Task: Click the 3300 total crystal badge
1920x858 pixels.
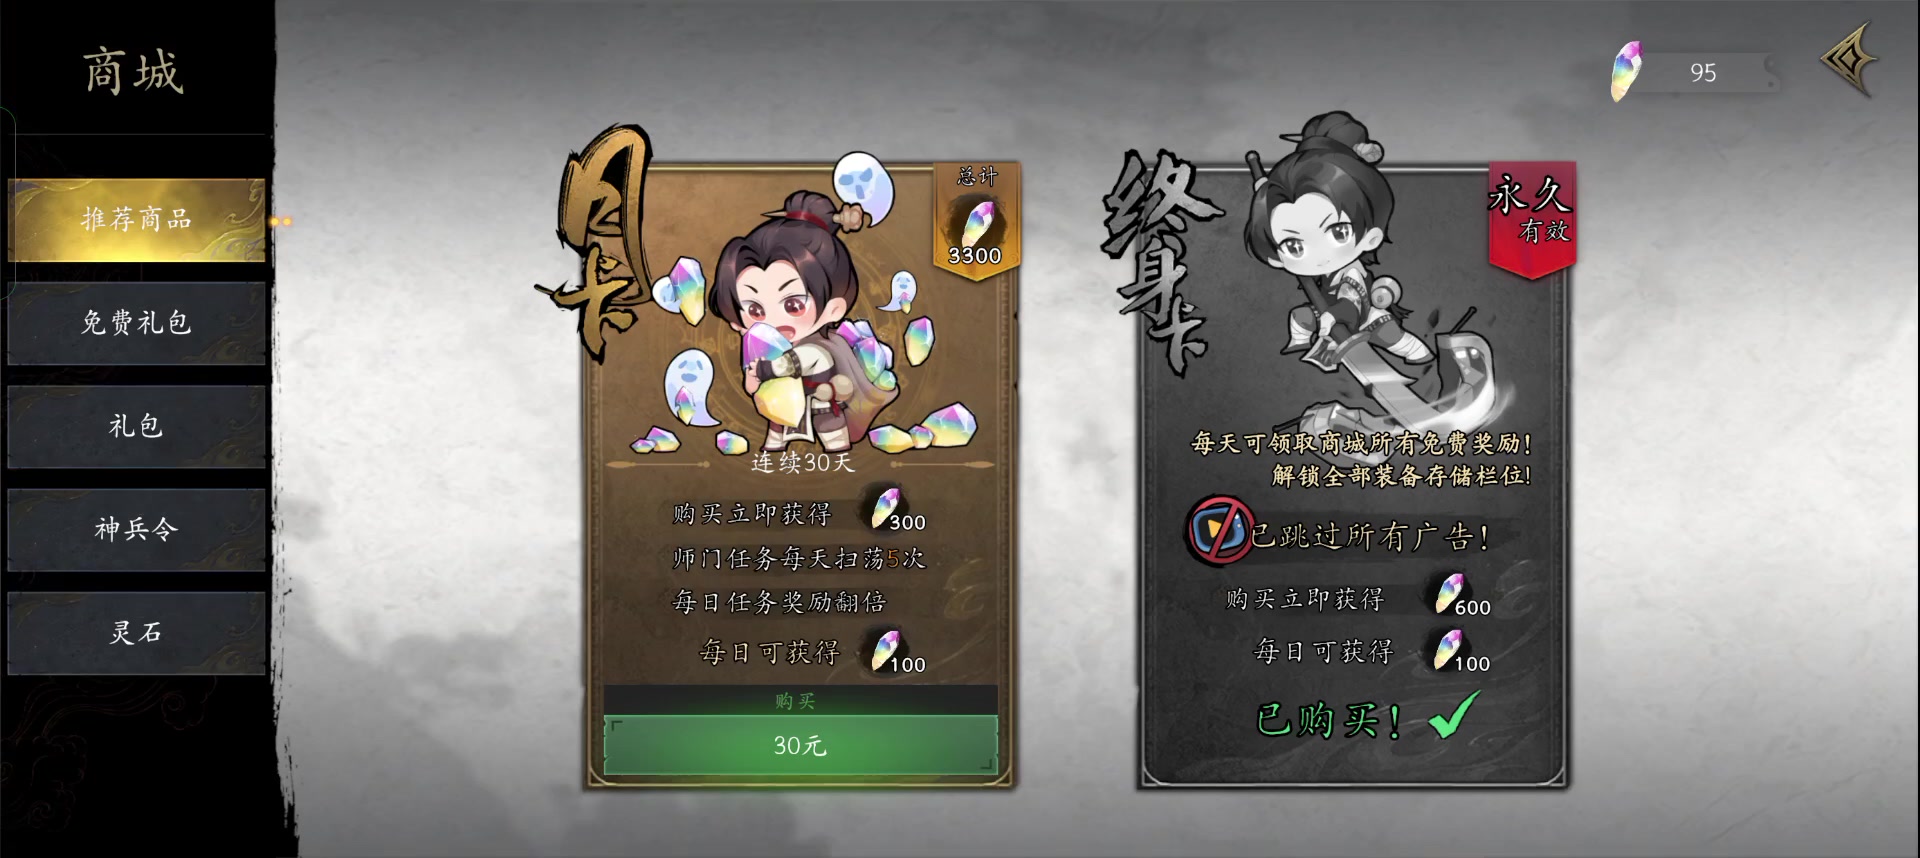Action: click(x=975, y=218)
